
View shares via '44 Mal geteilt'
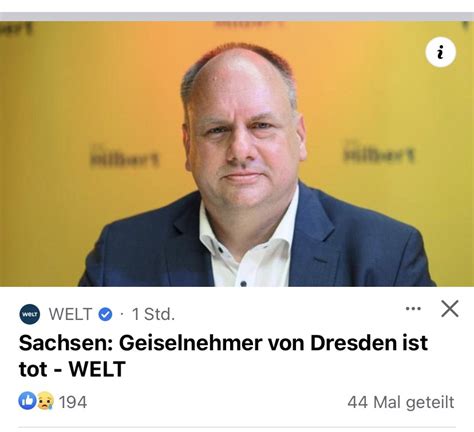[x=401, y=402]
